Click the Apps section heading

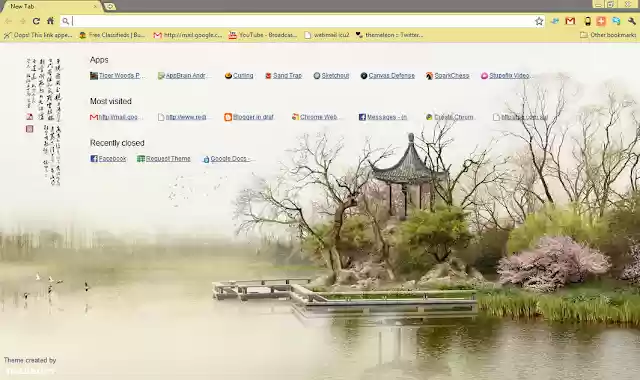click(99, 60)
